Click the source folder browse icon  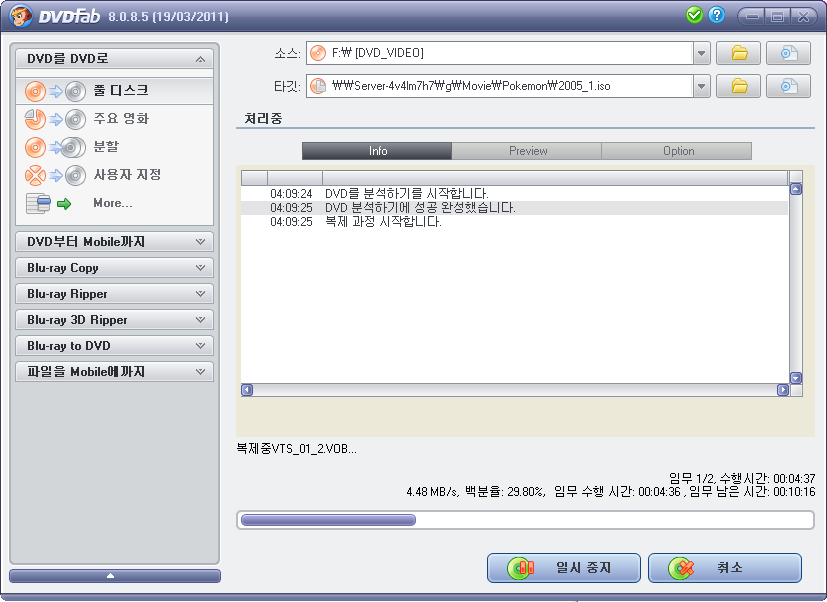tap(739, 53)
